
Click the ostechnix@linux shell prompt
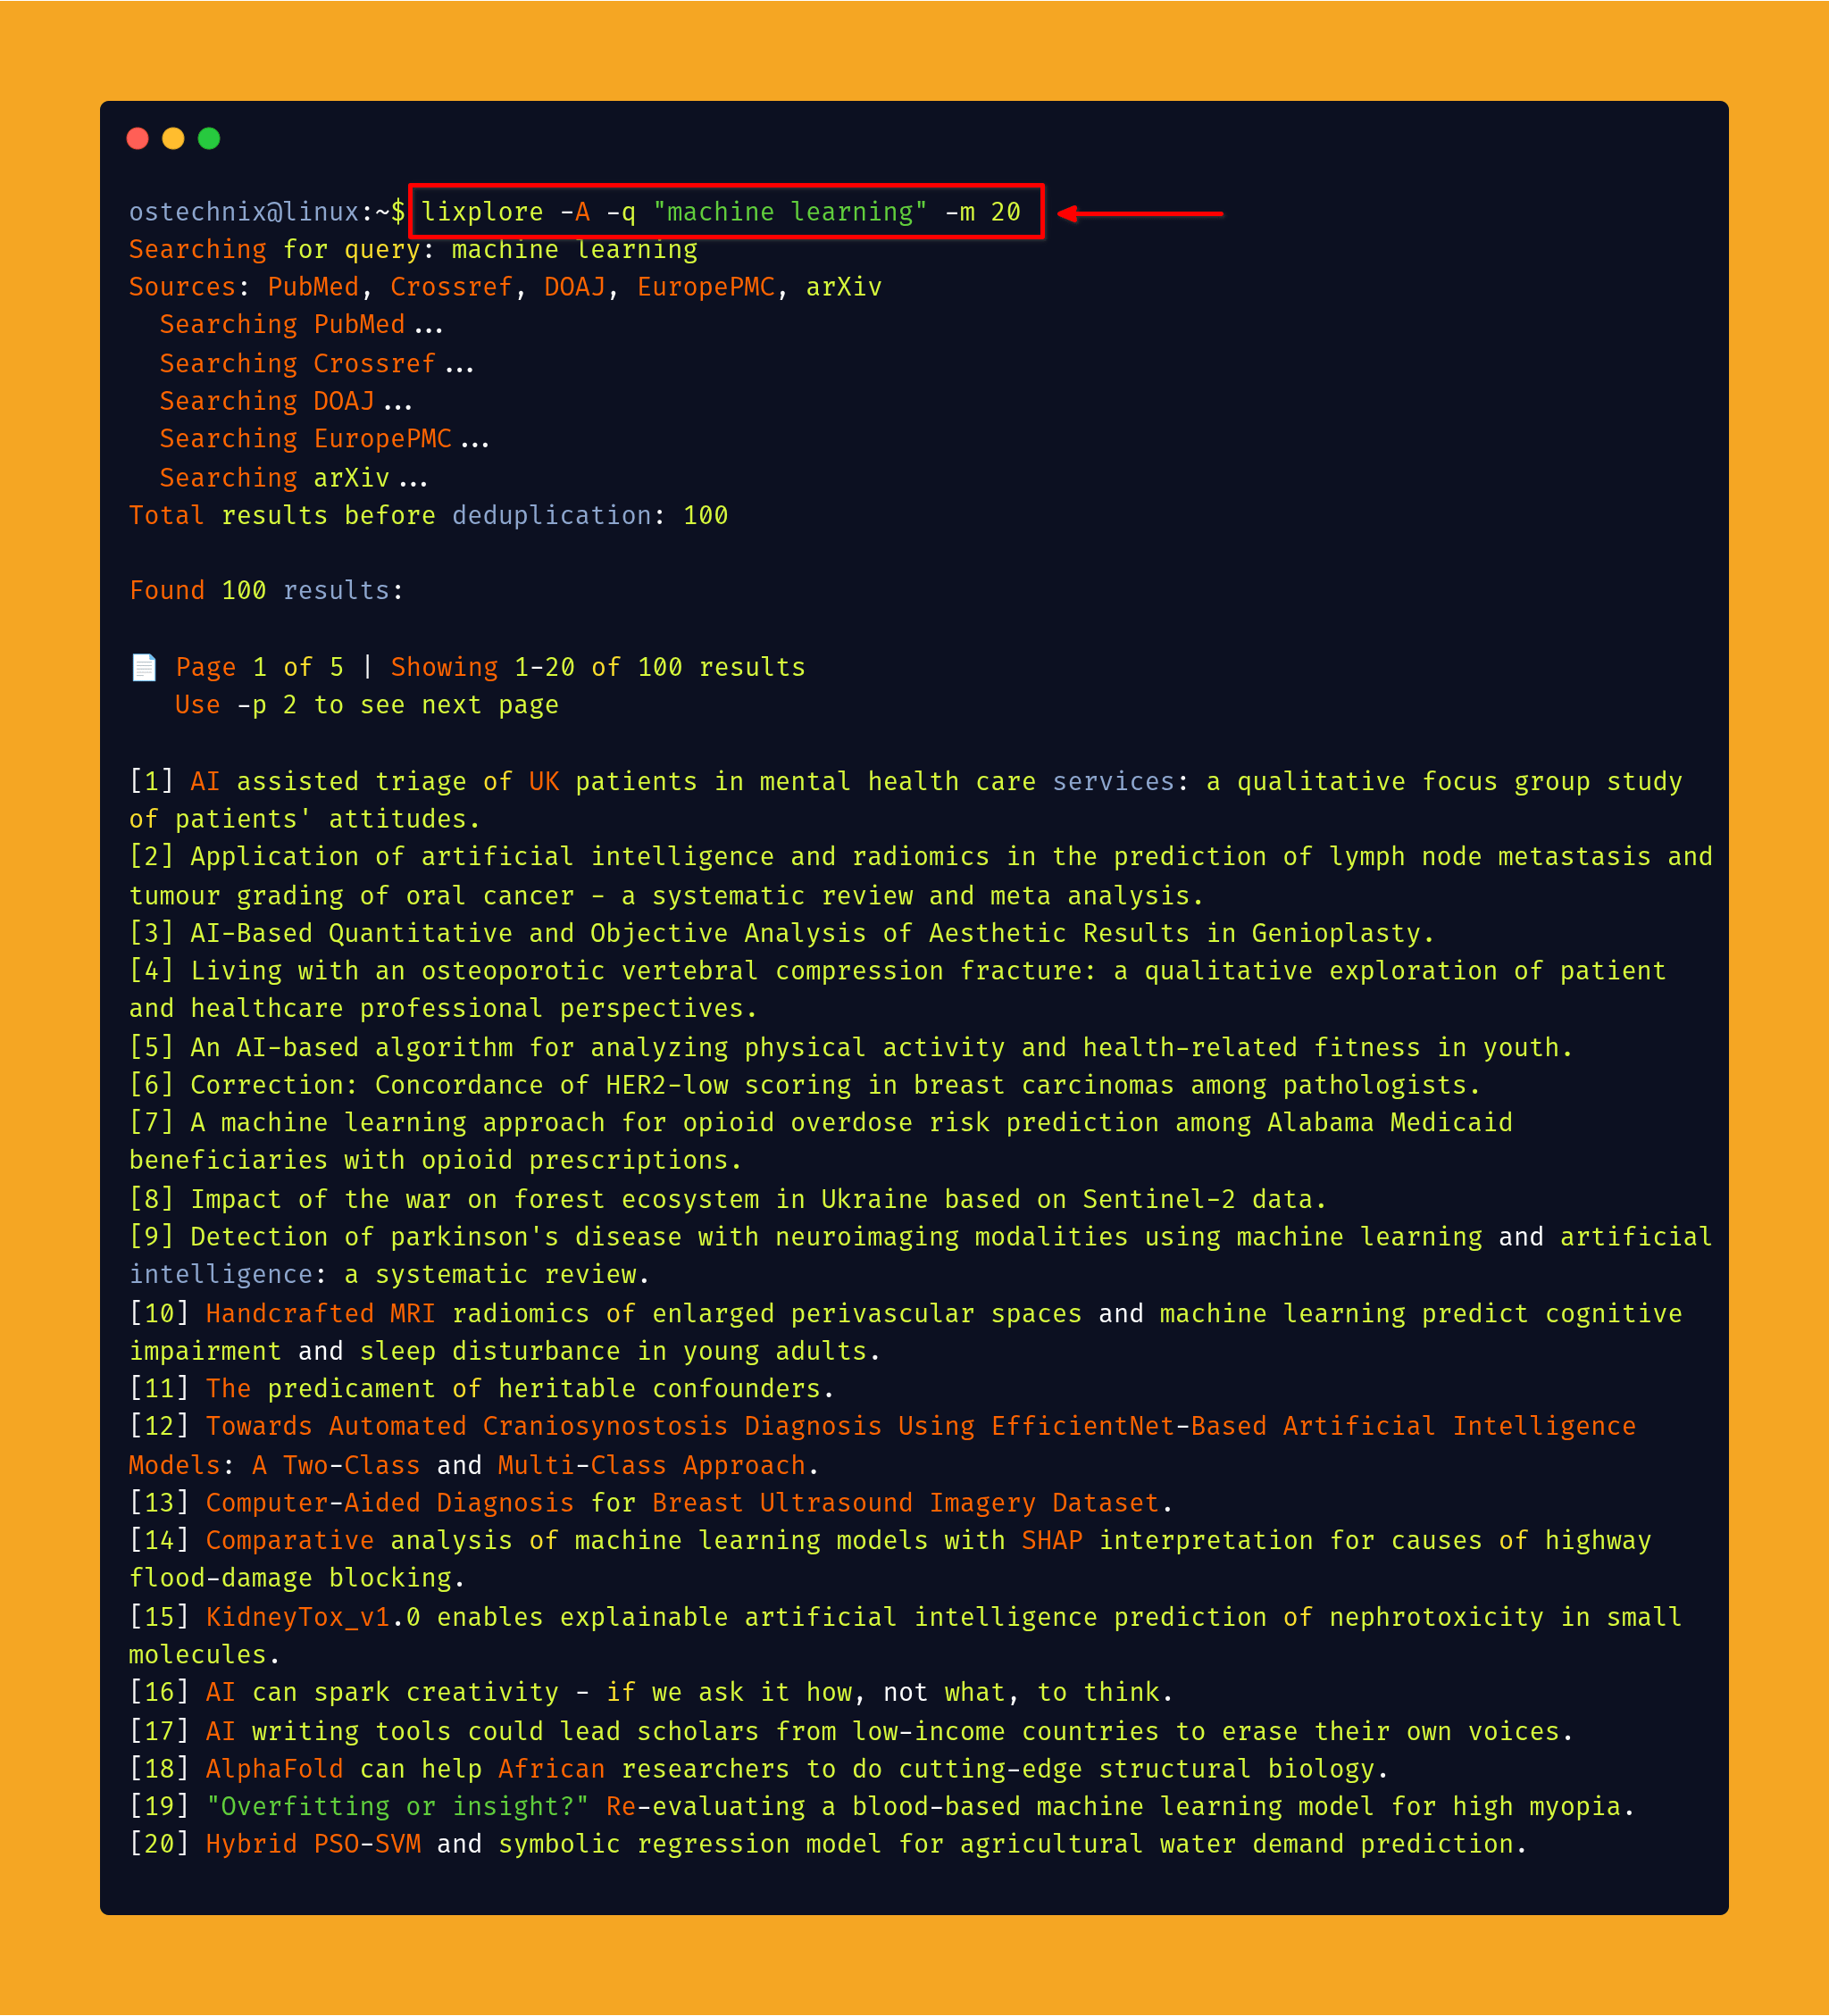point(266,212)
